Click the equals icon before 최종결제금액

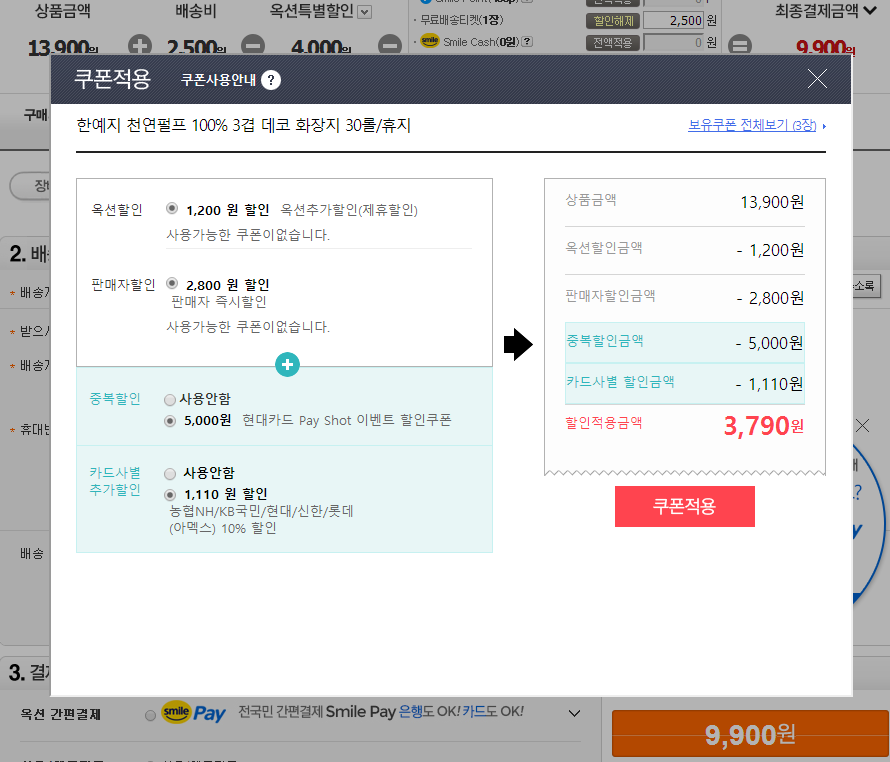pos(739,46)
